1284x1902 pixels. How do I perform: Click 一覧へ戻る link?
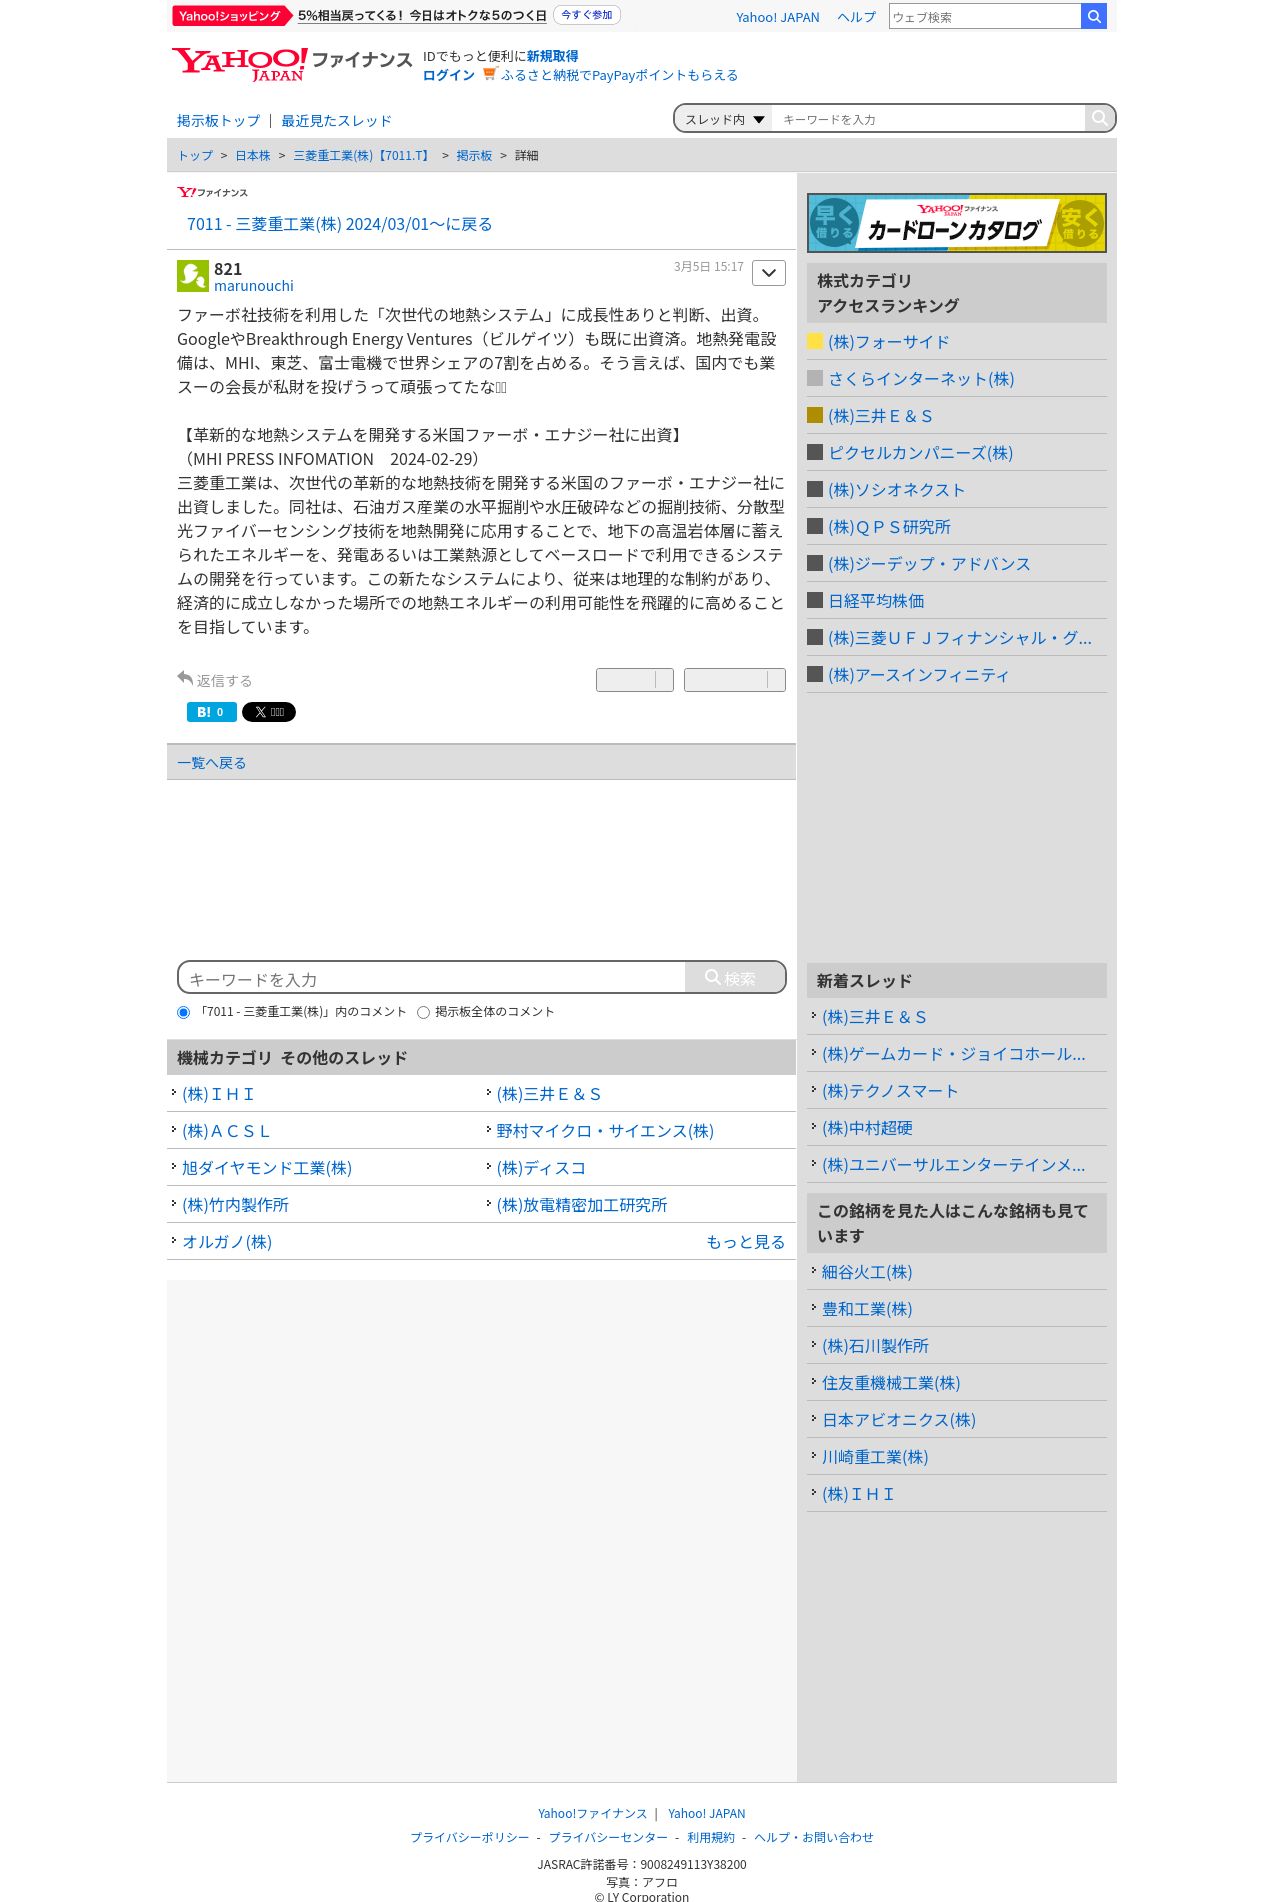tap(211, 763)
